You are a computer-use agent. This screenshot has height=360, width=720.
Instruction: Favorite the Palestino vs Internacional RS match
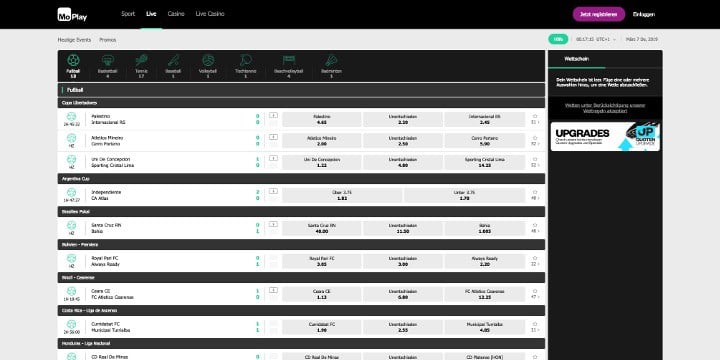535,117
